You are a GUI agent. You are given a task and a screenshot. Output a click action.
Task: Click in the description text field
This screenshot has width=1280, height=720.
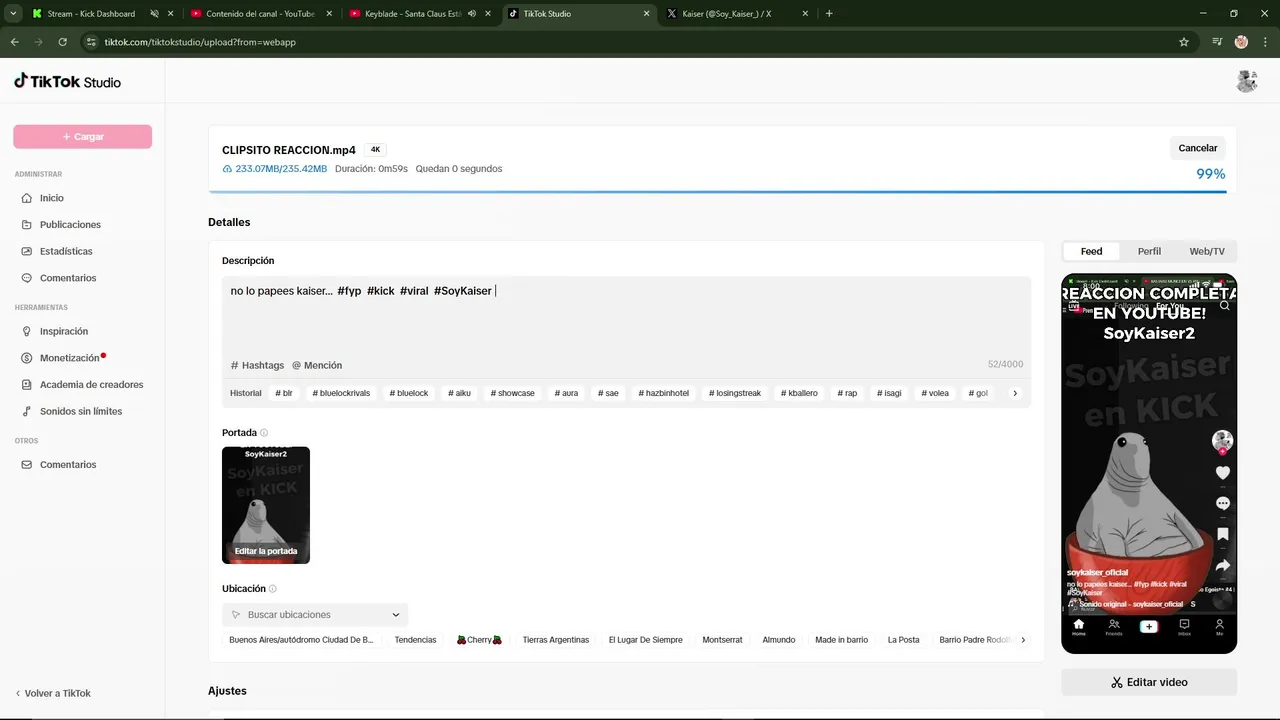coord(626,315)
